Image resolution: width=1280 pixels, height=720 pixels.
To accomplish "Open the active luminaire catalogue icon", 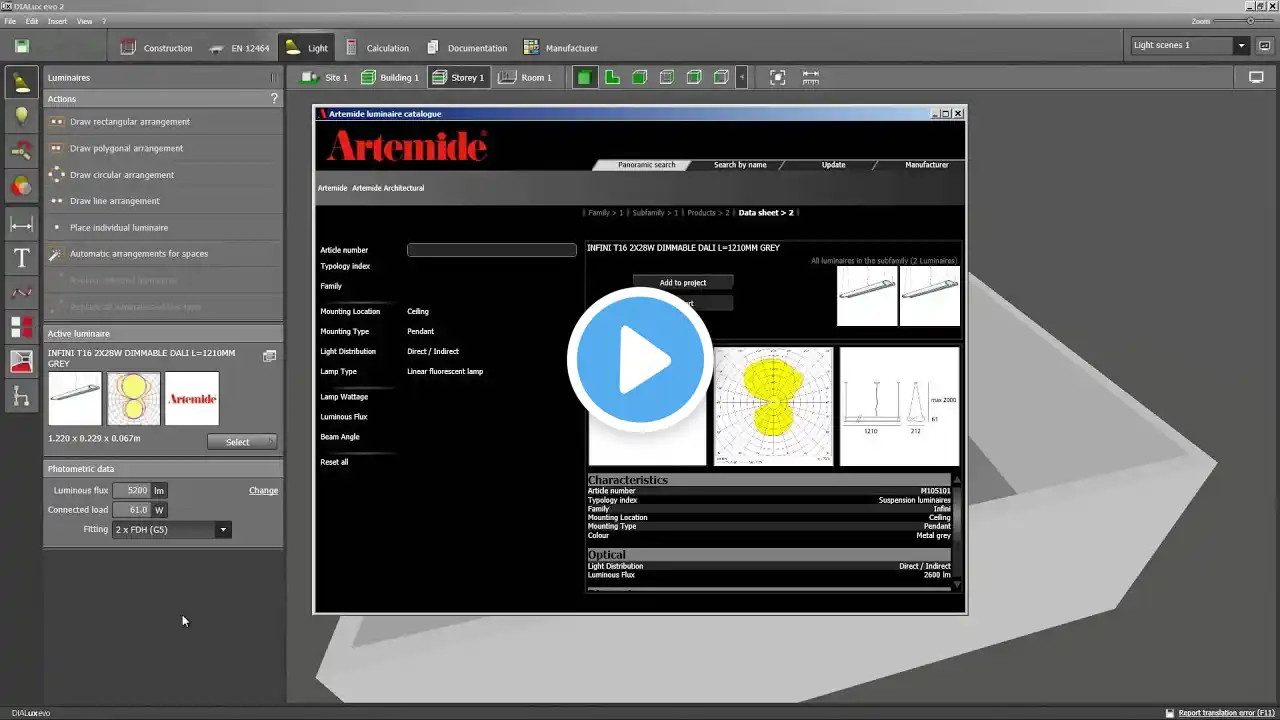I will [x=269, y=356].
